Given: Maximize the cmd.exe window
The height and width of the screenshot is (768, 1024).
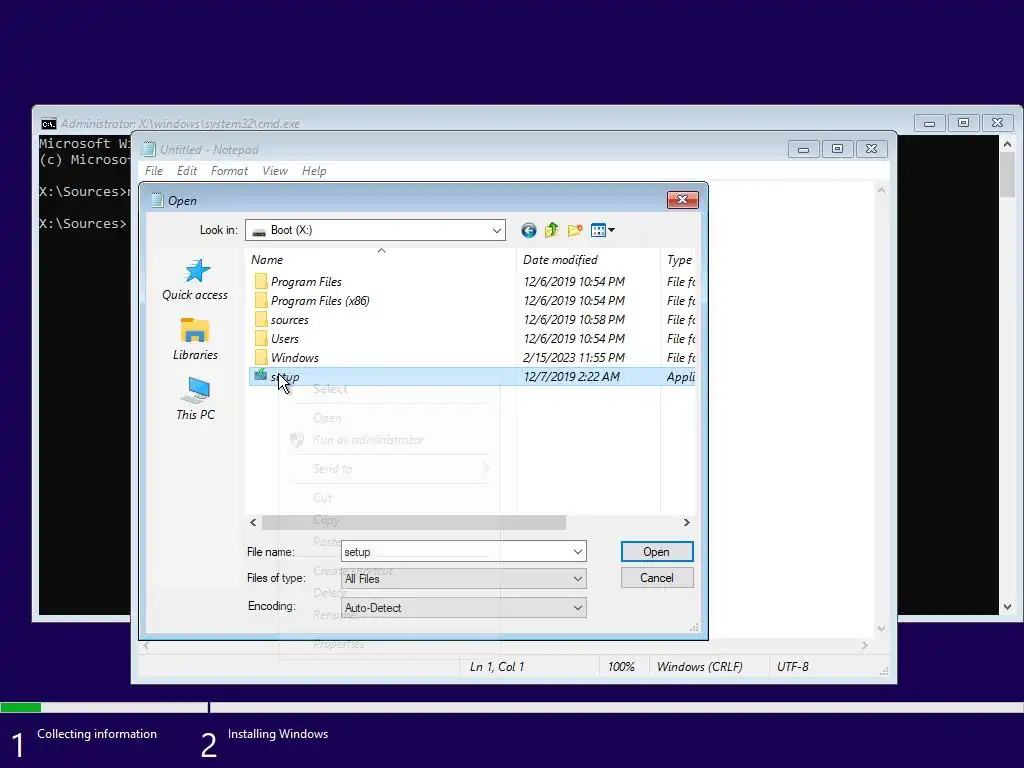Looking at the screenshot, I should (x=963, y=123).
